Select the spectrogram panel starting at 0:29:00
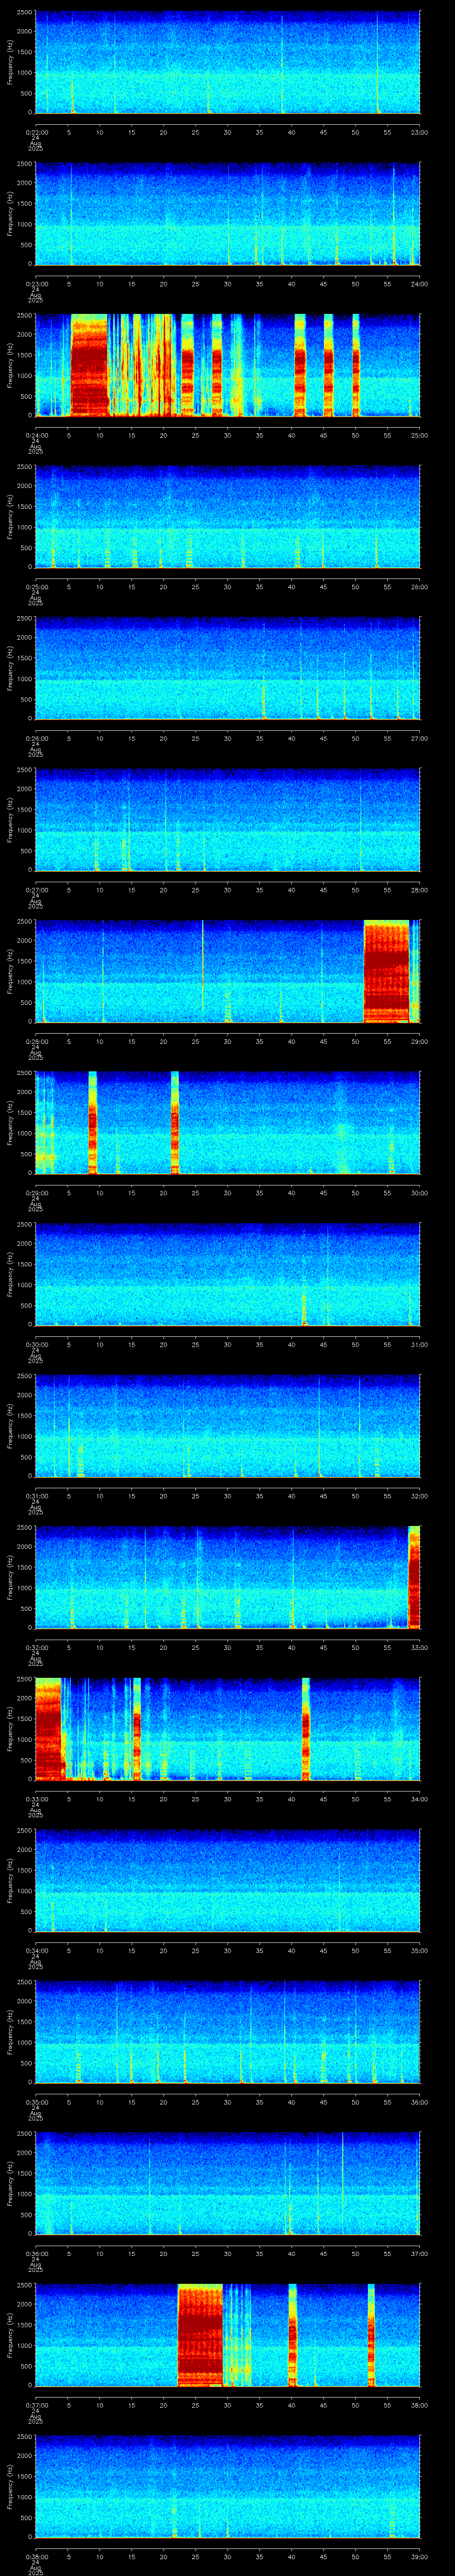The image size is (455, 2576). pyautogui.click(x=228, y=1123)
